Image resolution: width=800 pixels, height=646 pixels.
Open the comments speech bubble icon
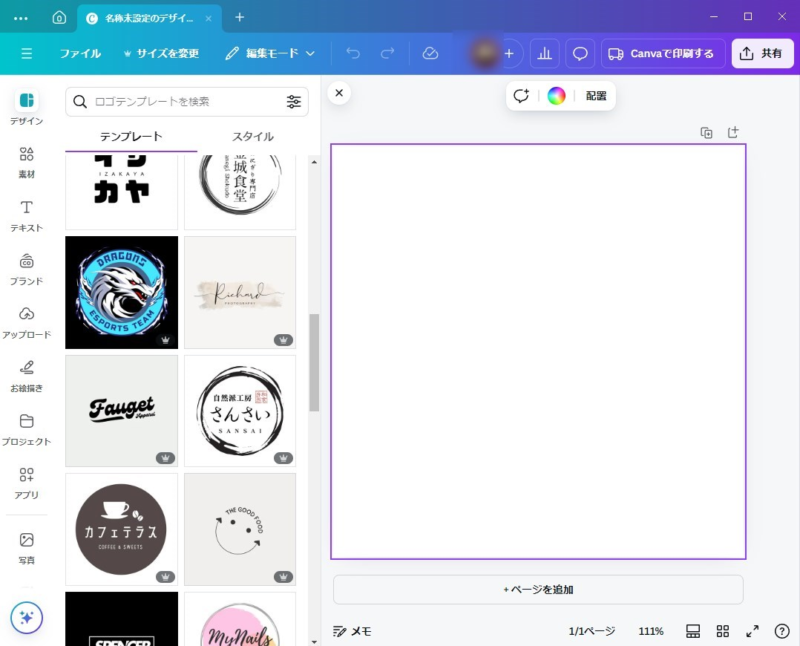(580, 53)
